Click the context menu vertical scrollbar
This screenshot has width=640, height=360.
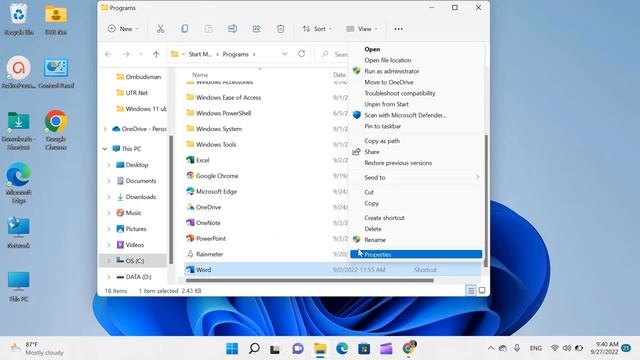486,201
